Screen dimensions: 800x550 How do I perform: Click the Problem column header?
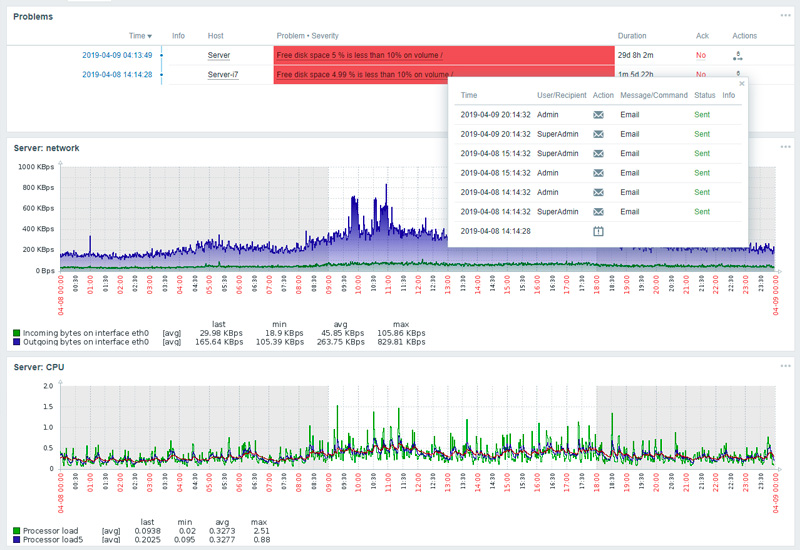[292, 36]
